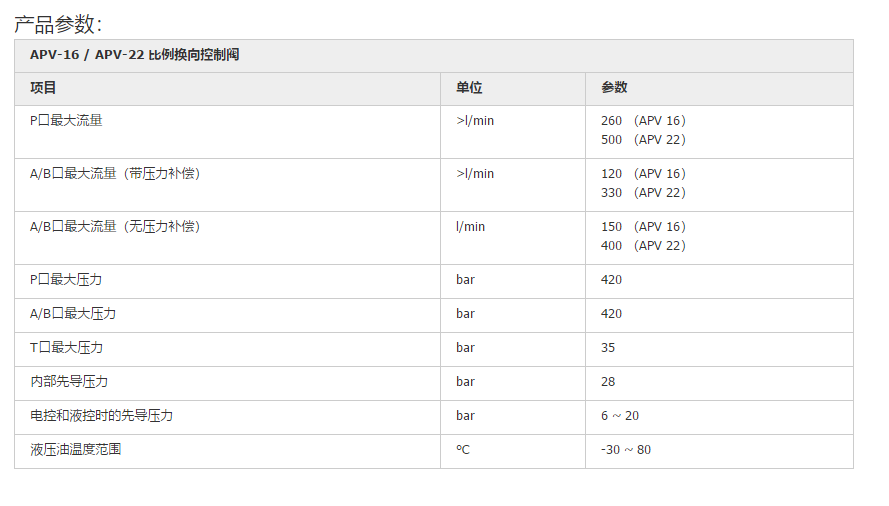Select the A/B口最大流量(带压力补偿) row label
This screenshot has width=889, height=506.
[x=115, y=174]
